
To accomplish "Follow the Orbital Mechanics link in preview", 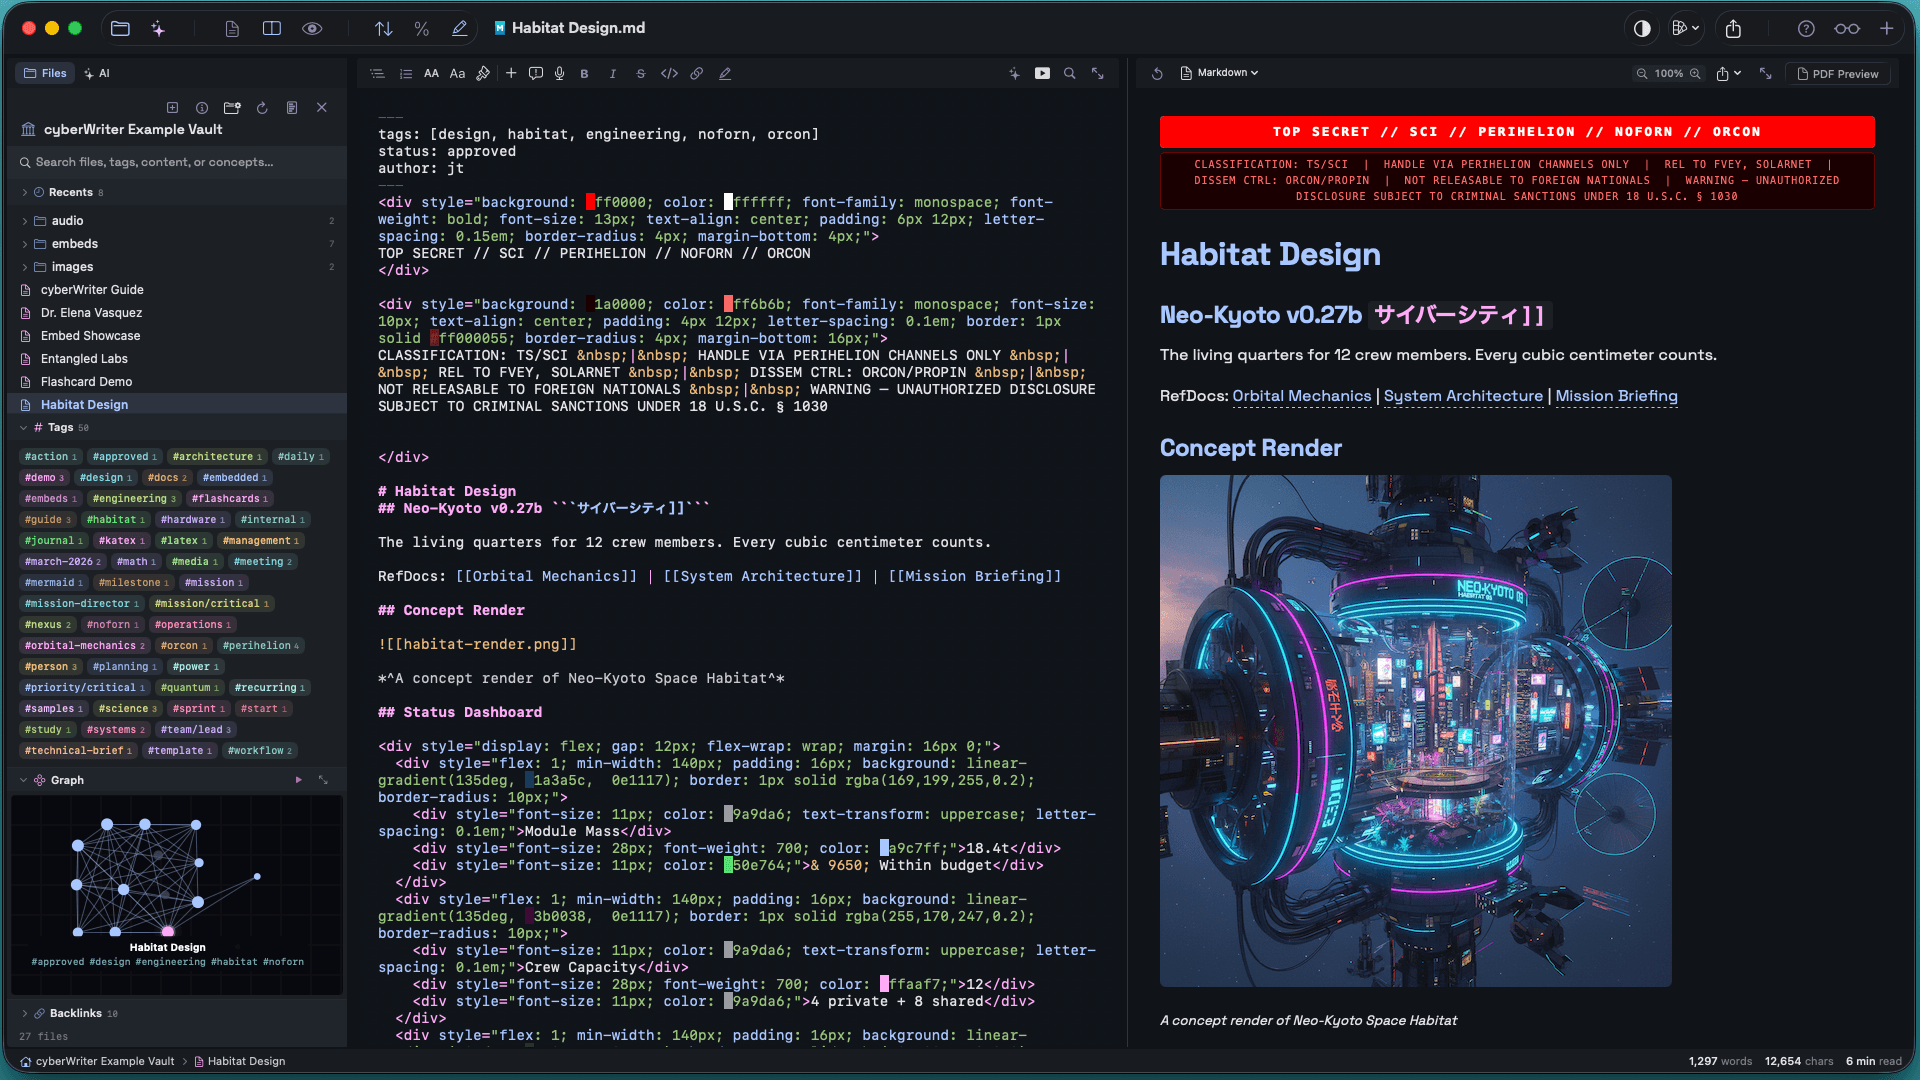I will (x=1302, y=396).
